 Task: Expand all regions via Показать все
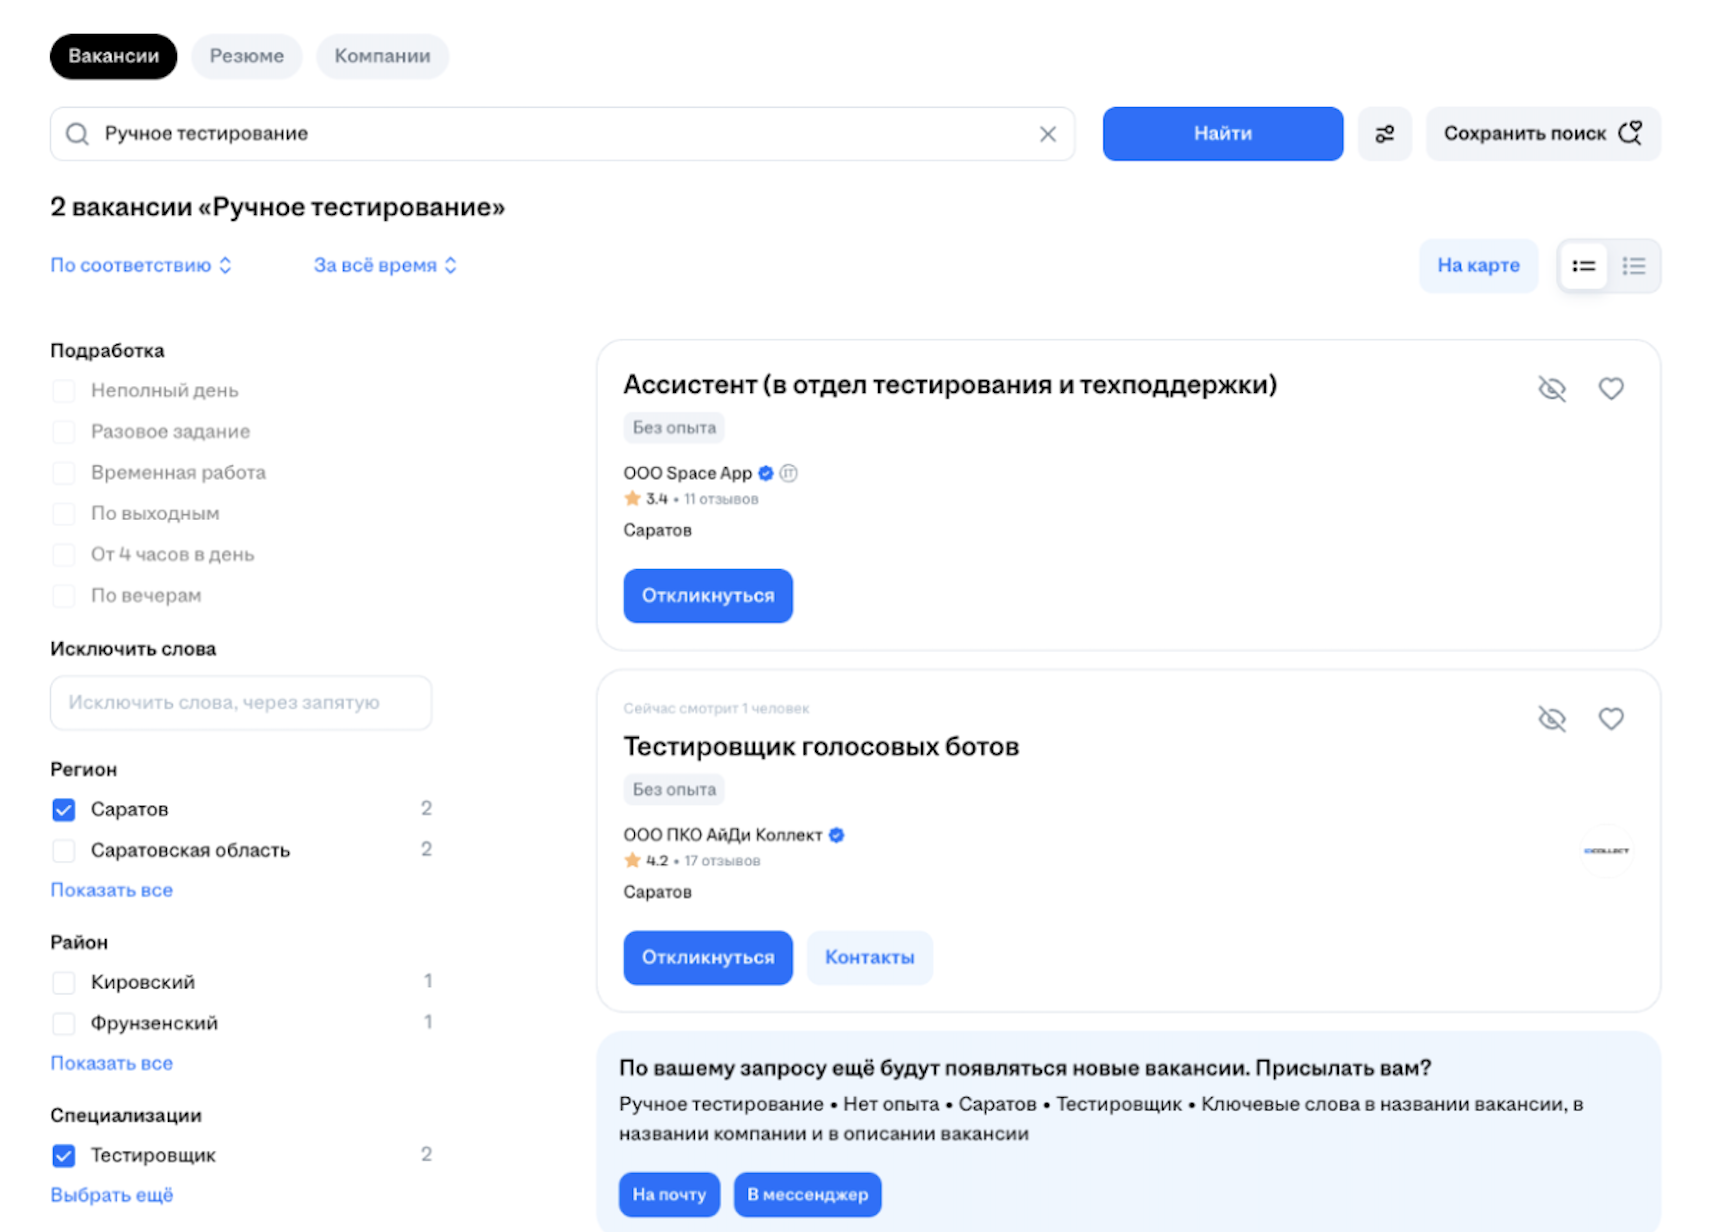[112, 890]
